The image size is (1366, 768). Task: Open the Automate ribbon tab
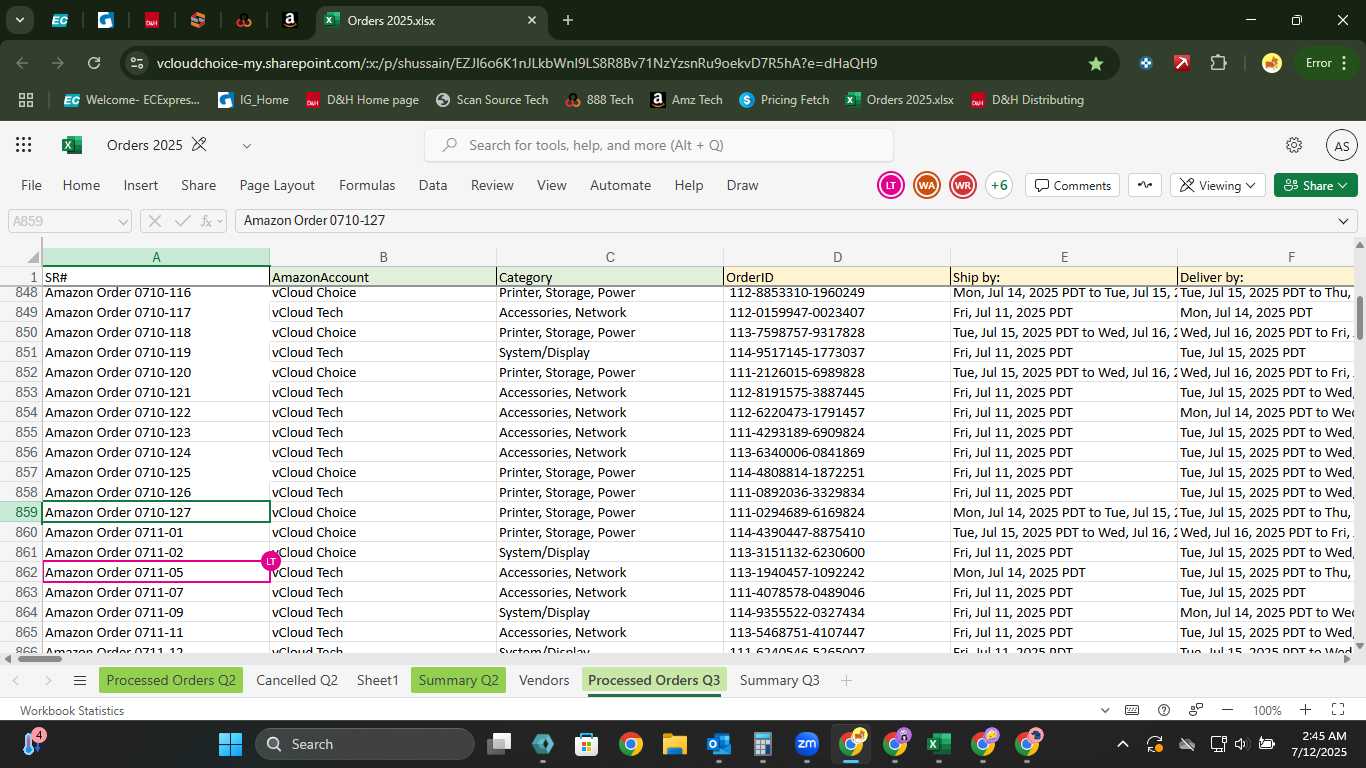pos(620,185)
